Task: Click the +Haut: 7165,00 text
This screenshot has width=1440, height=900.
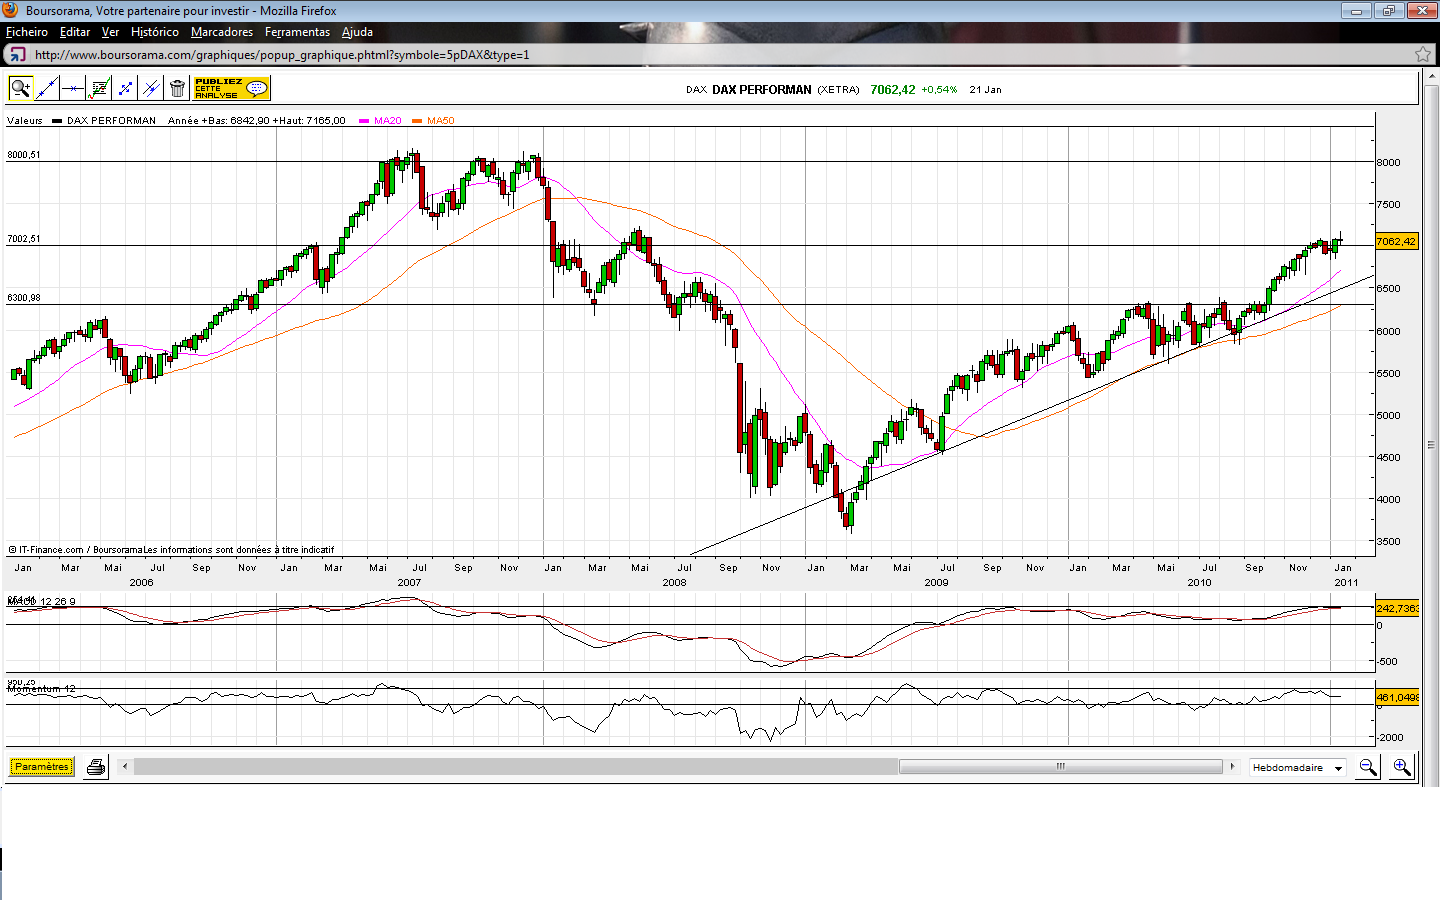Action: tap(309, 121)
